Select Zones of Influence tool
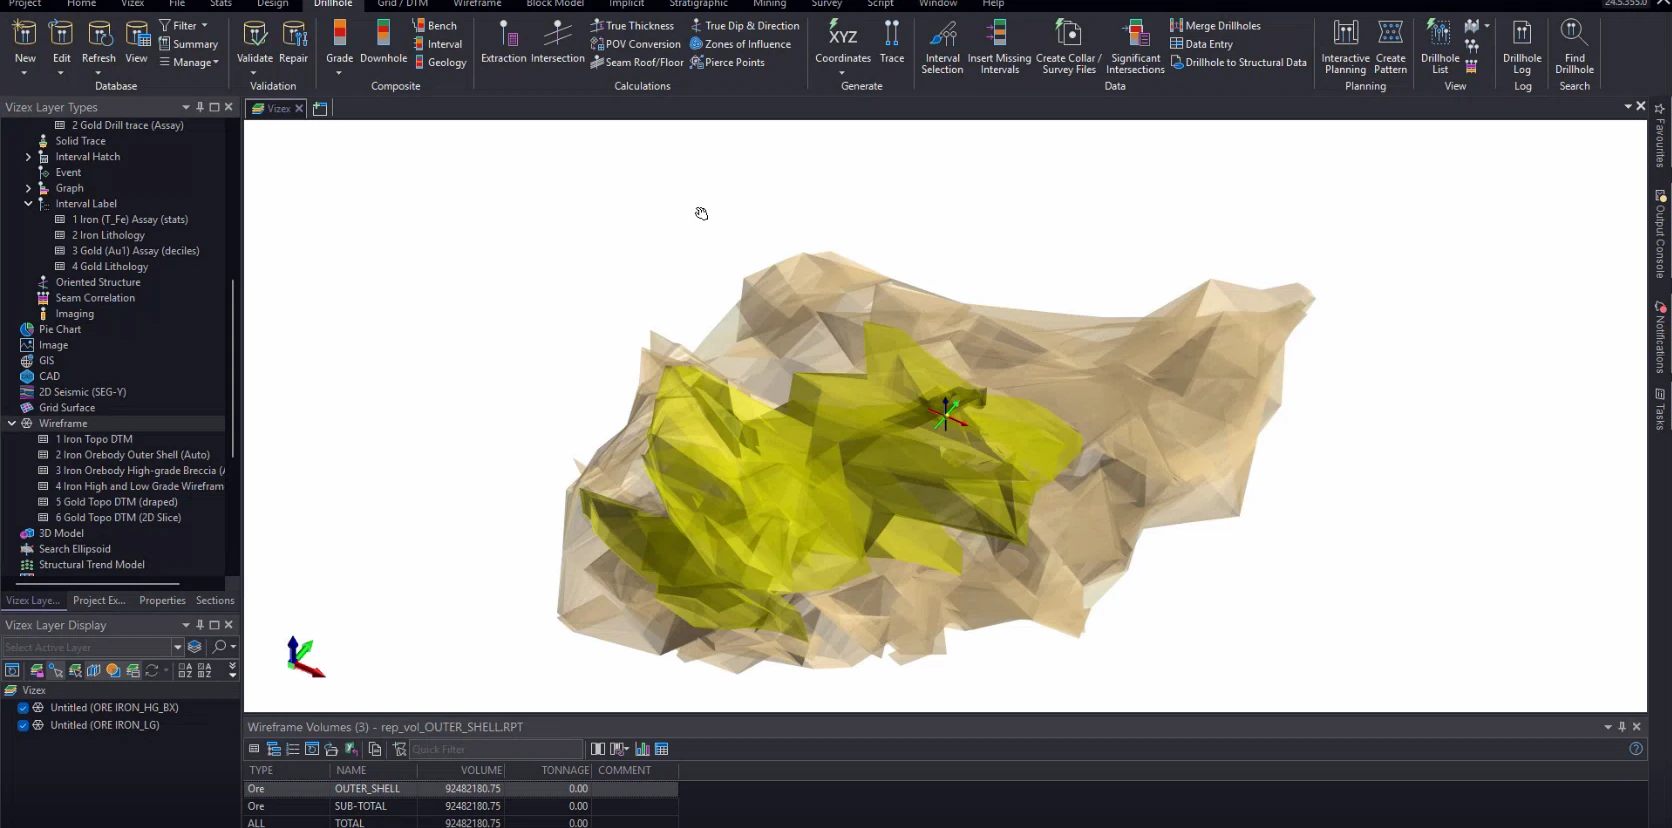 tap(740, 44)
